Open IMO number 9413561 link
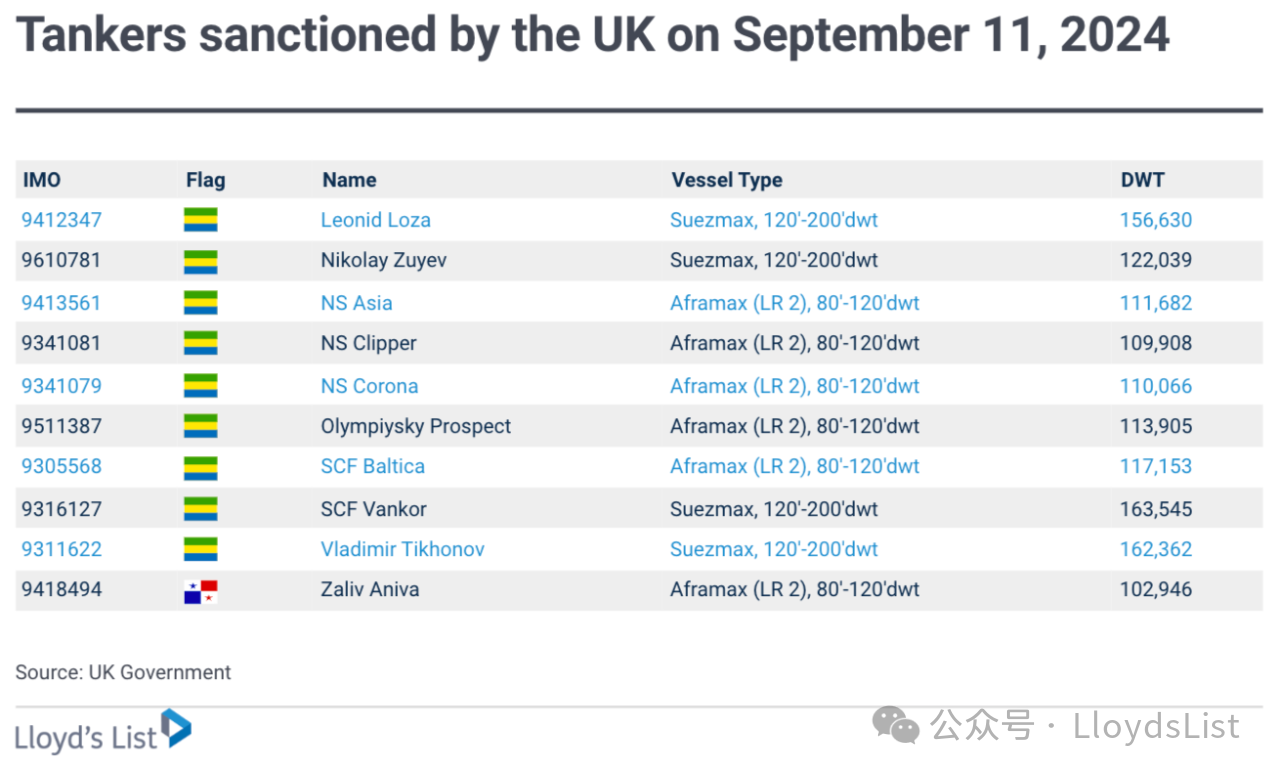The width and height of the screenshot is (1280, 777). pos(62,303)
